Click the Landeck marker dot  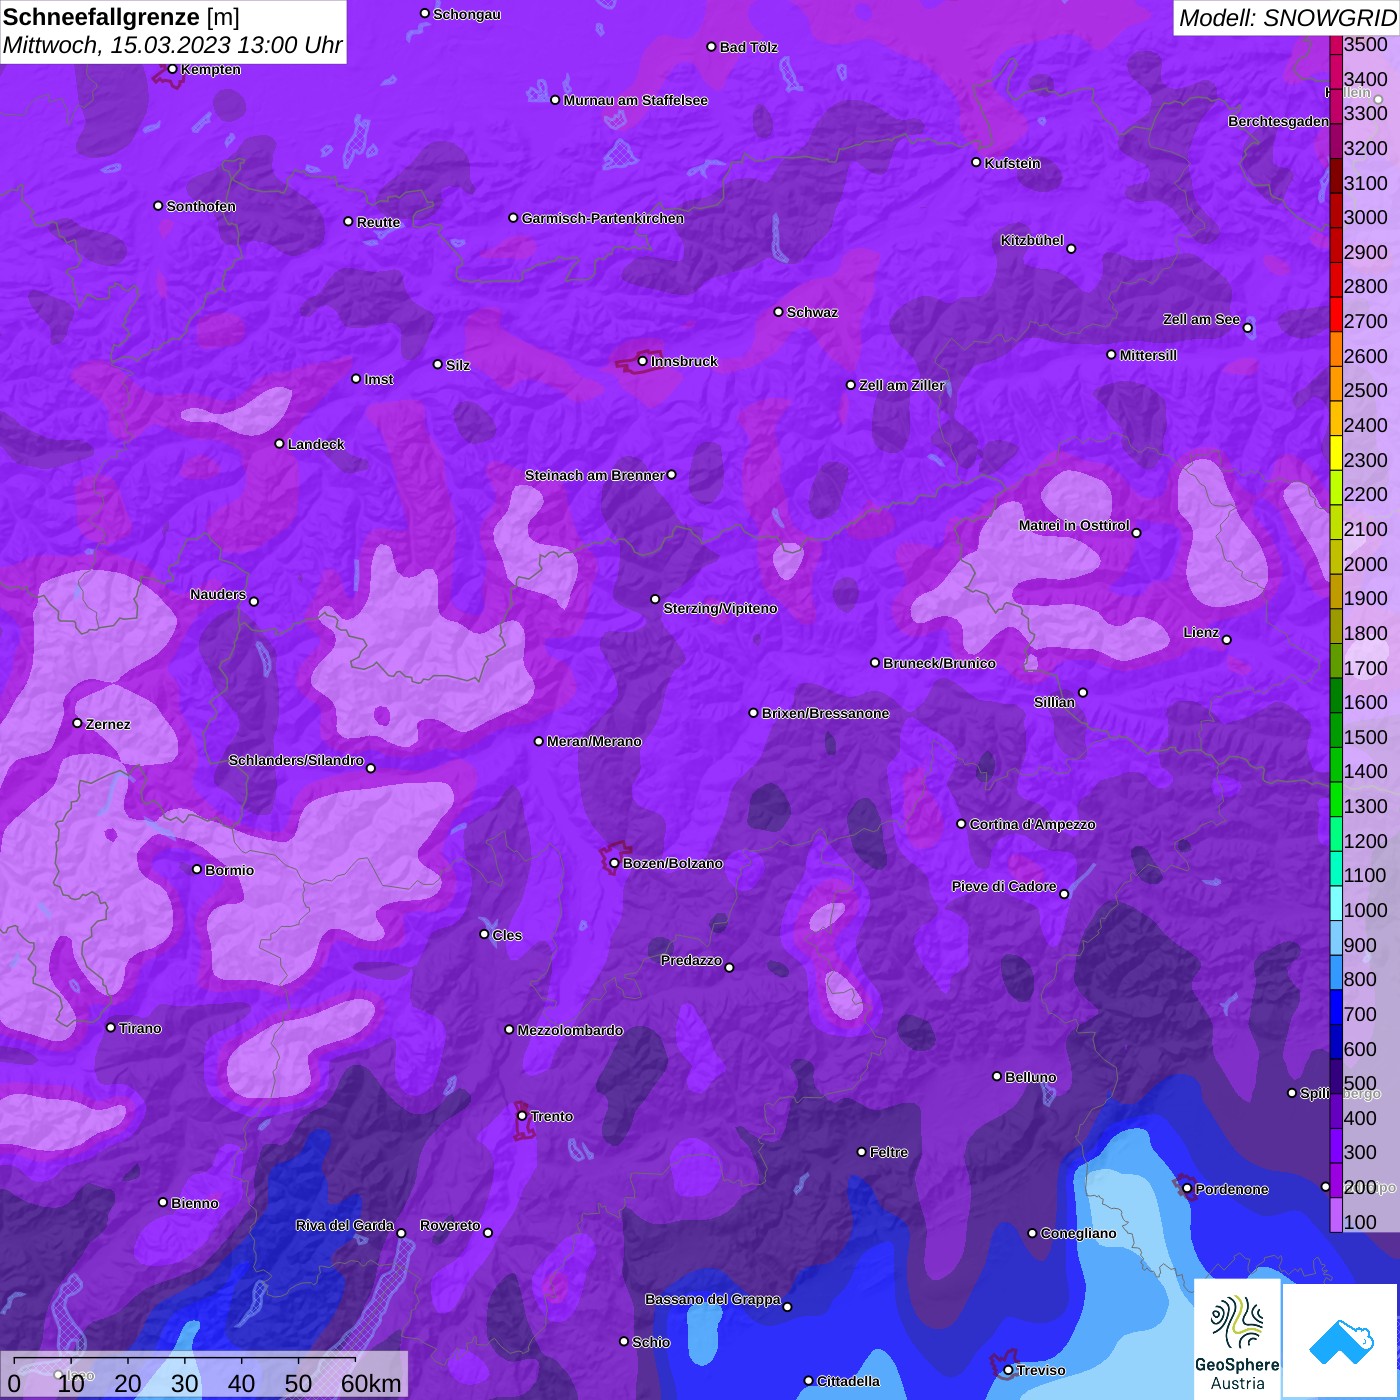[x=280, y=444]
